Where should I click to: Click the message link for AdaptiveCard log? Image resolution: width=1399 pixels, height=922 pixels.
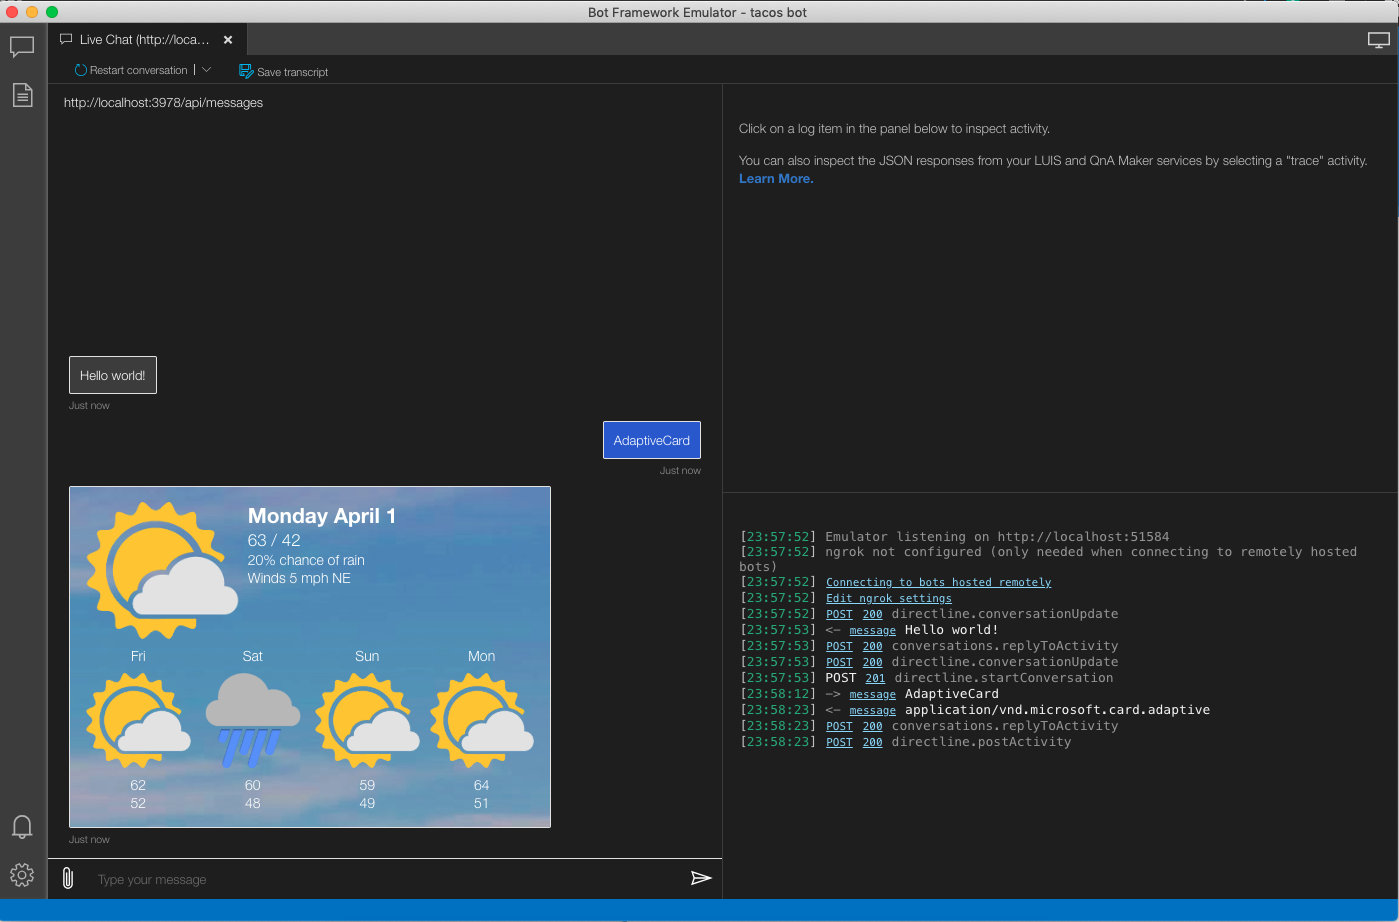(872, 694)
